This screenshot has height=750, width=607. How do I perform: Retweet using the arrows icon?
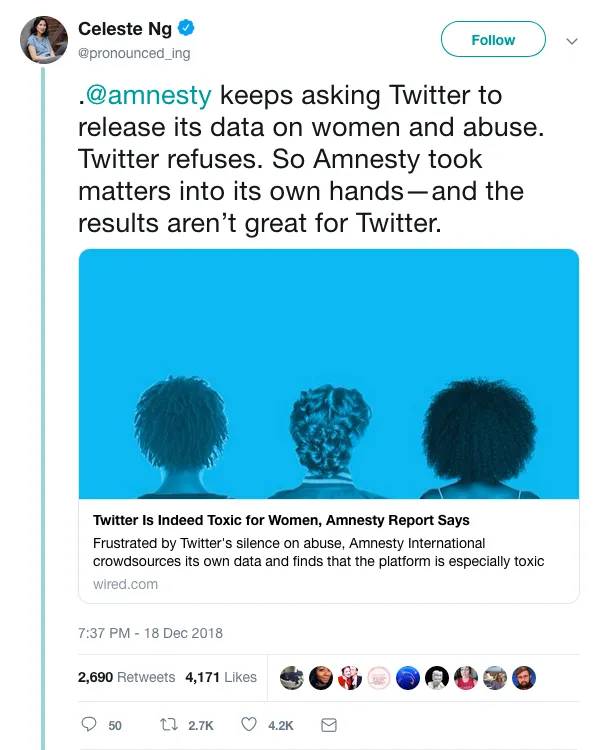click(168, 725)
